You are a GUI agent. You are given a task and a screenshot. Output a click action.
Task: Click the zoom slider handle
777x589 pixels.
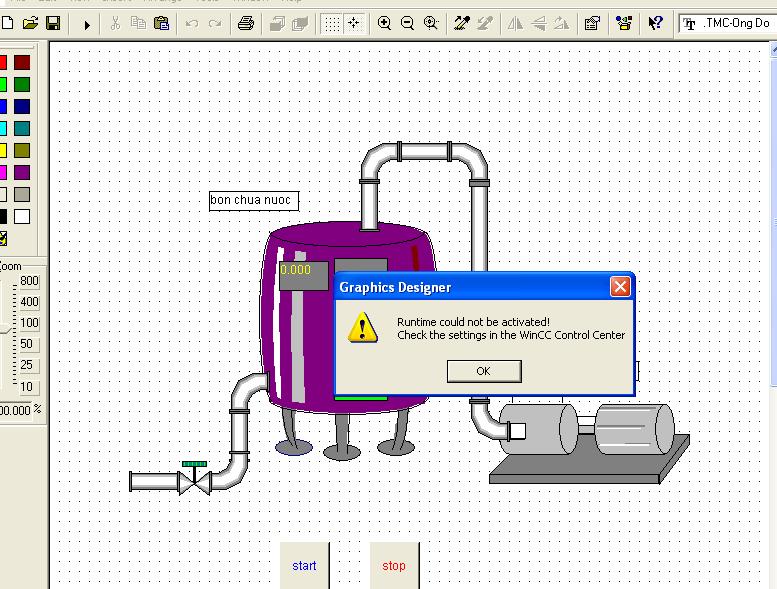coord(4,330)
